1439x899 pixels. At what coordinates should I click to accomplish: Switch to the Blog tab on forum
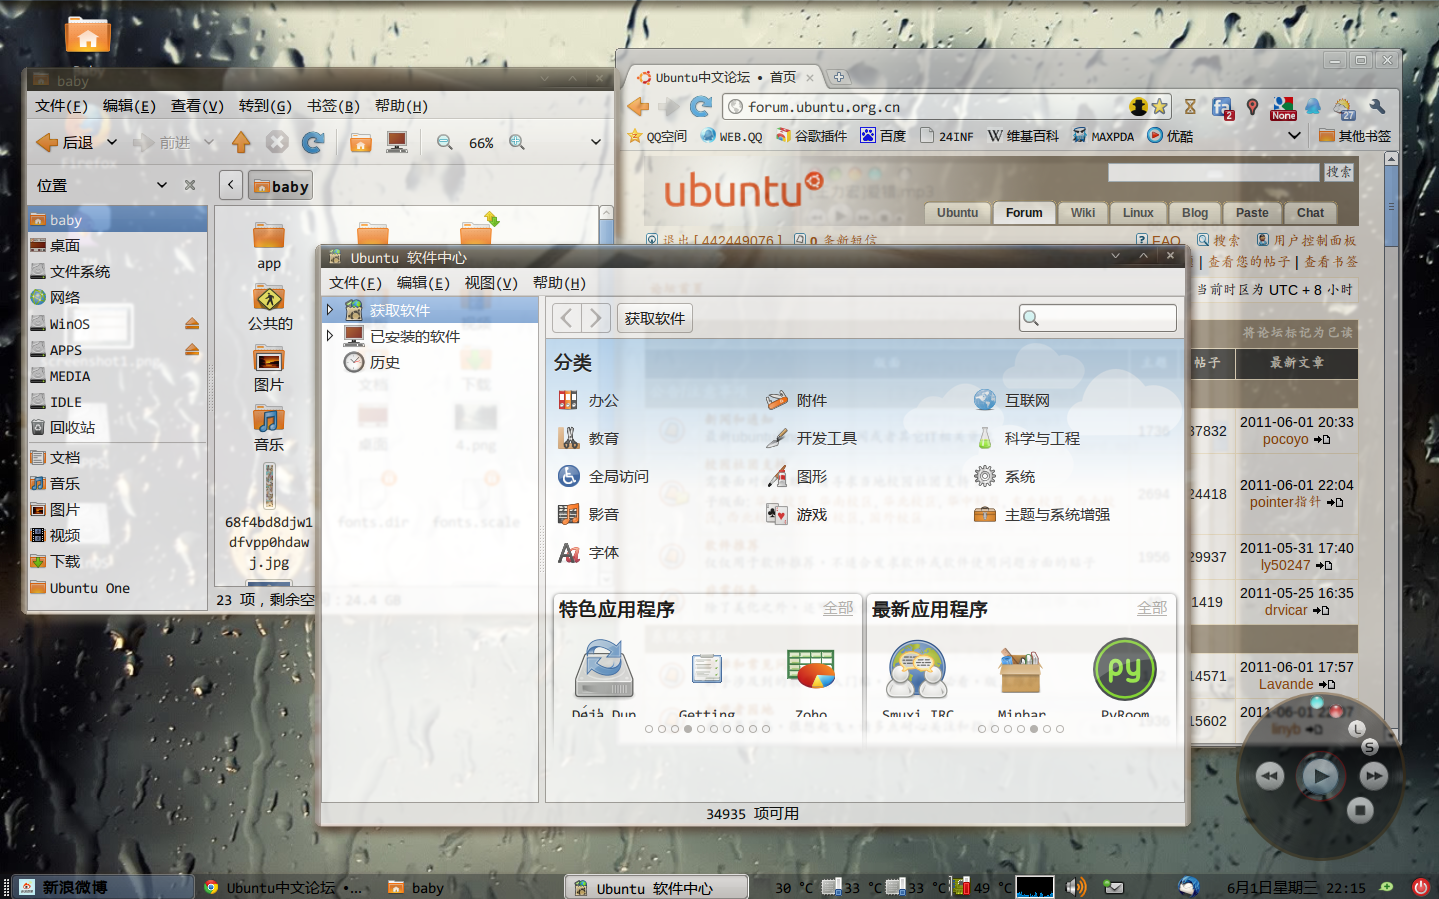click(1195, 213)
